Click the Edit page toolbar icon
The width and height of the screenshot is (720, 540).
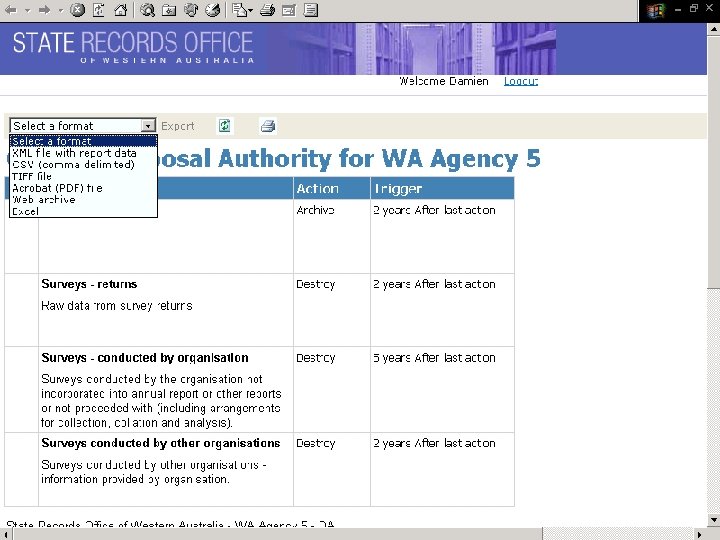tap(289, 10)
